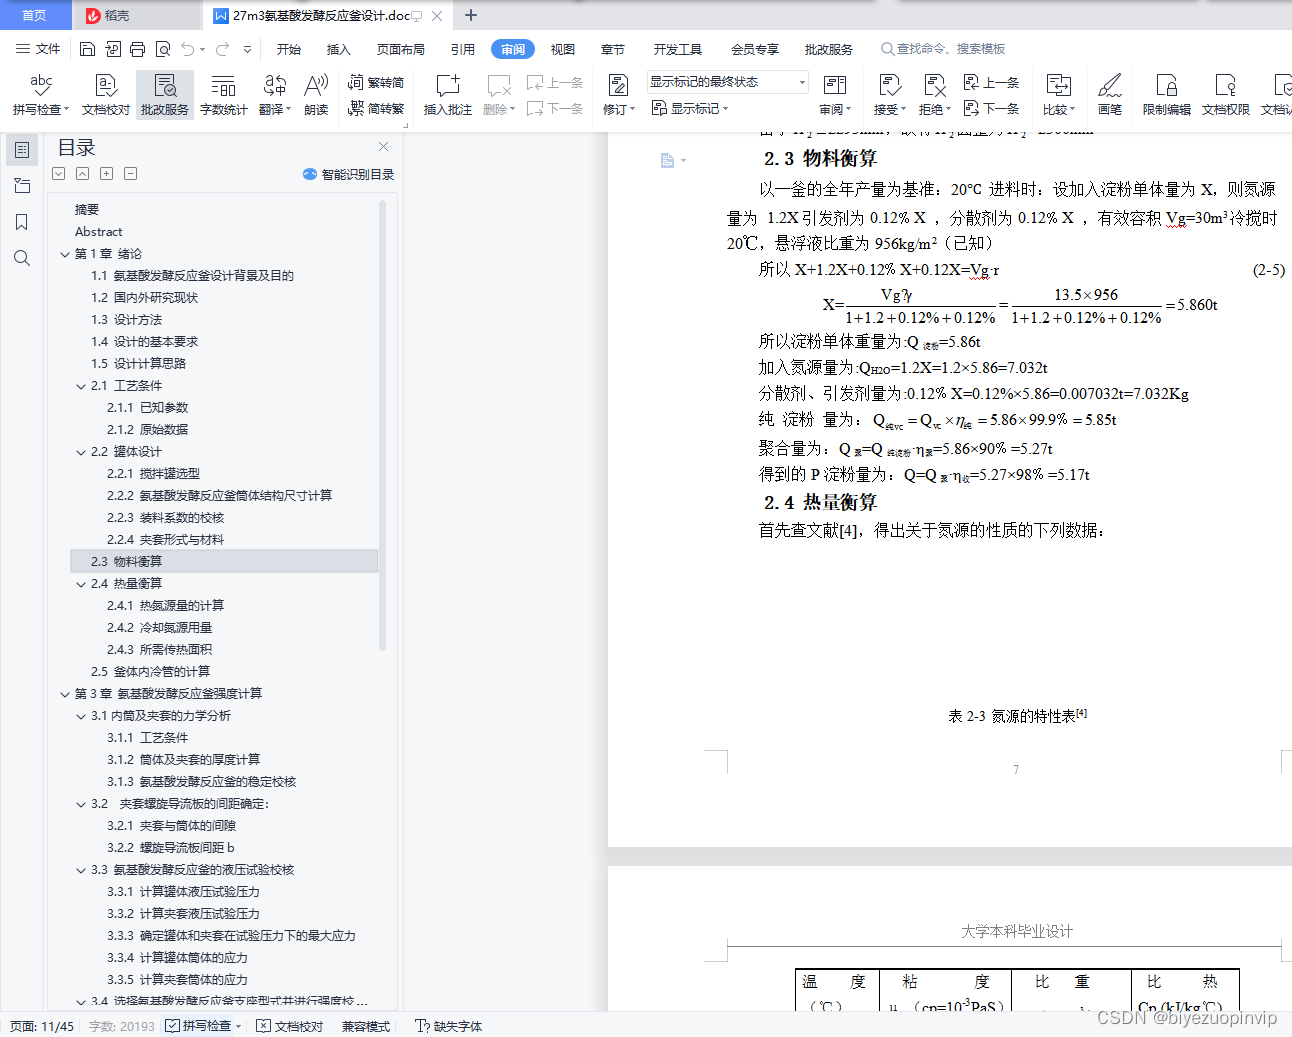
Task: Open 限制编辑 restrict editing
Action: pos(1166,95)
